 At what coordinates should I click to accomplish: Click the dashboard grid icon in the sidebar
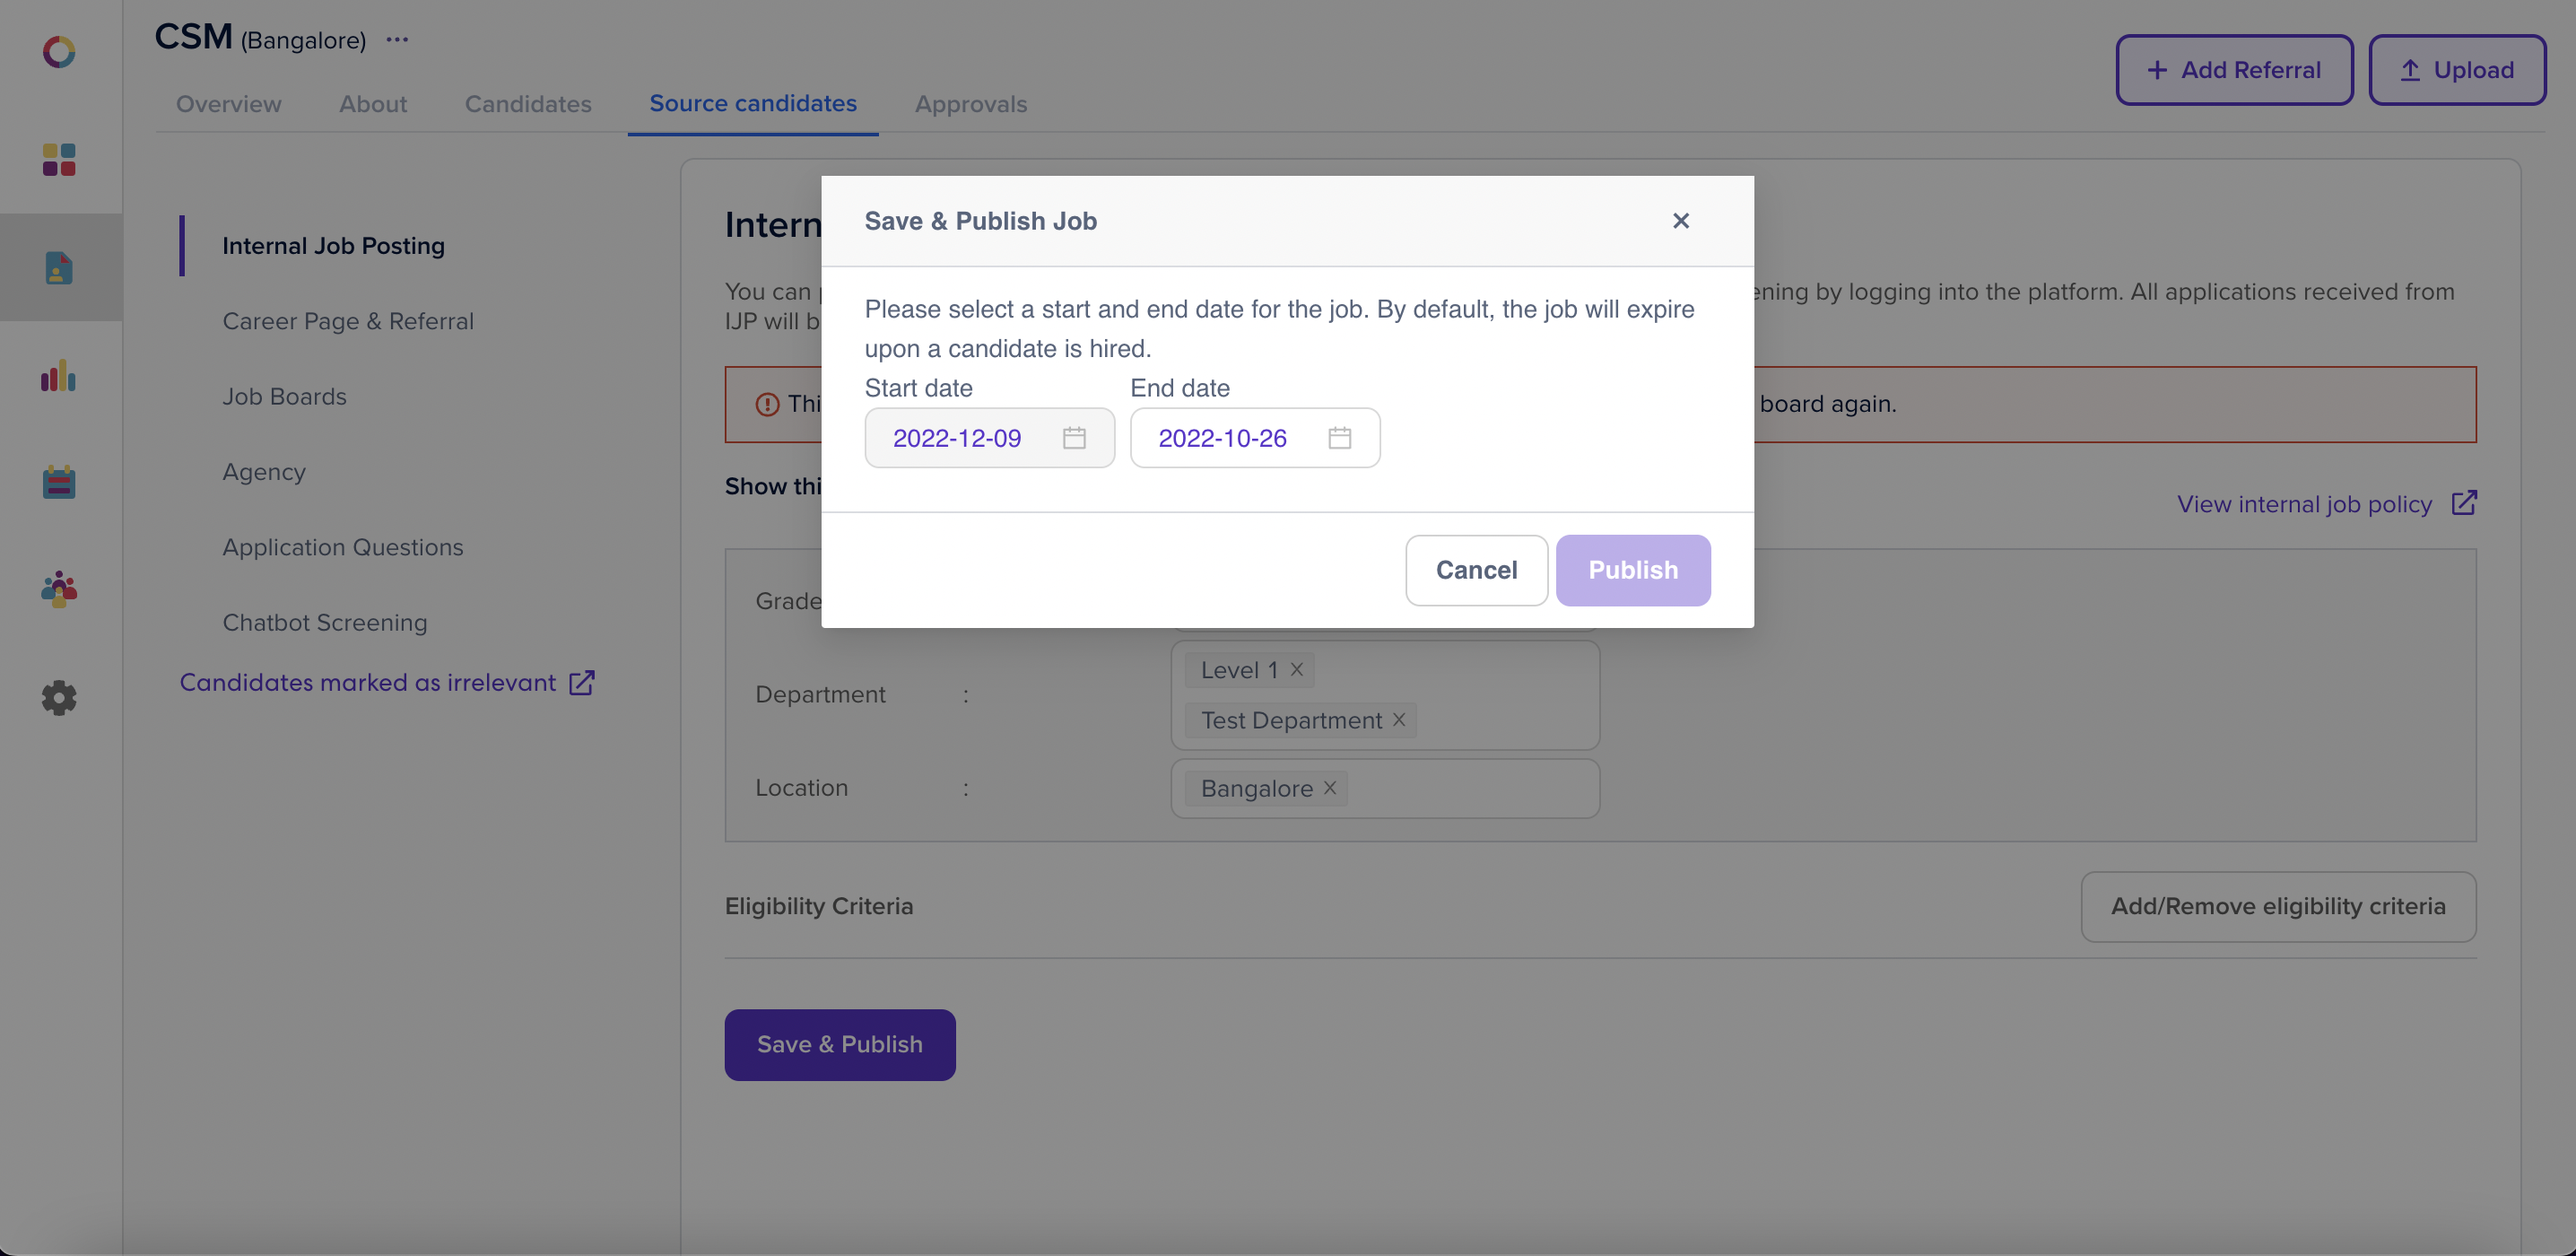59,160
